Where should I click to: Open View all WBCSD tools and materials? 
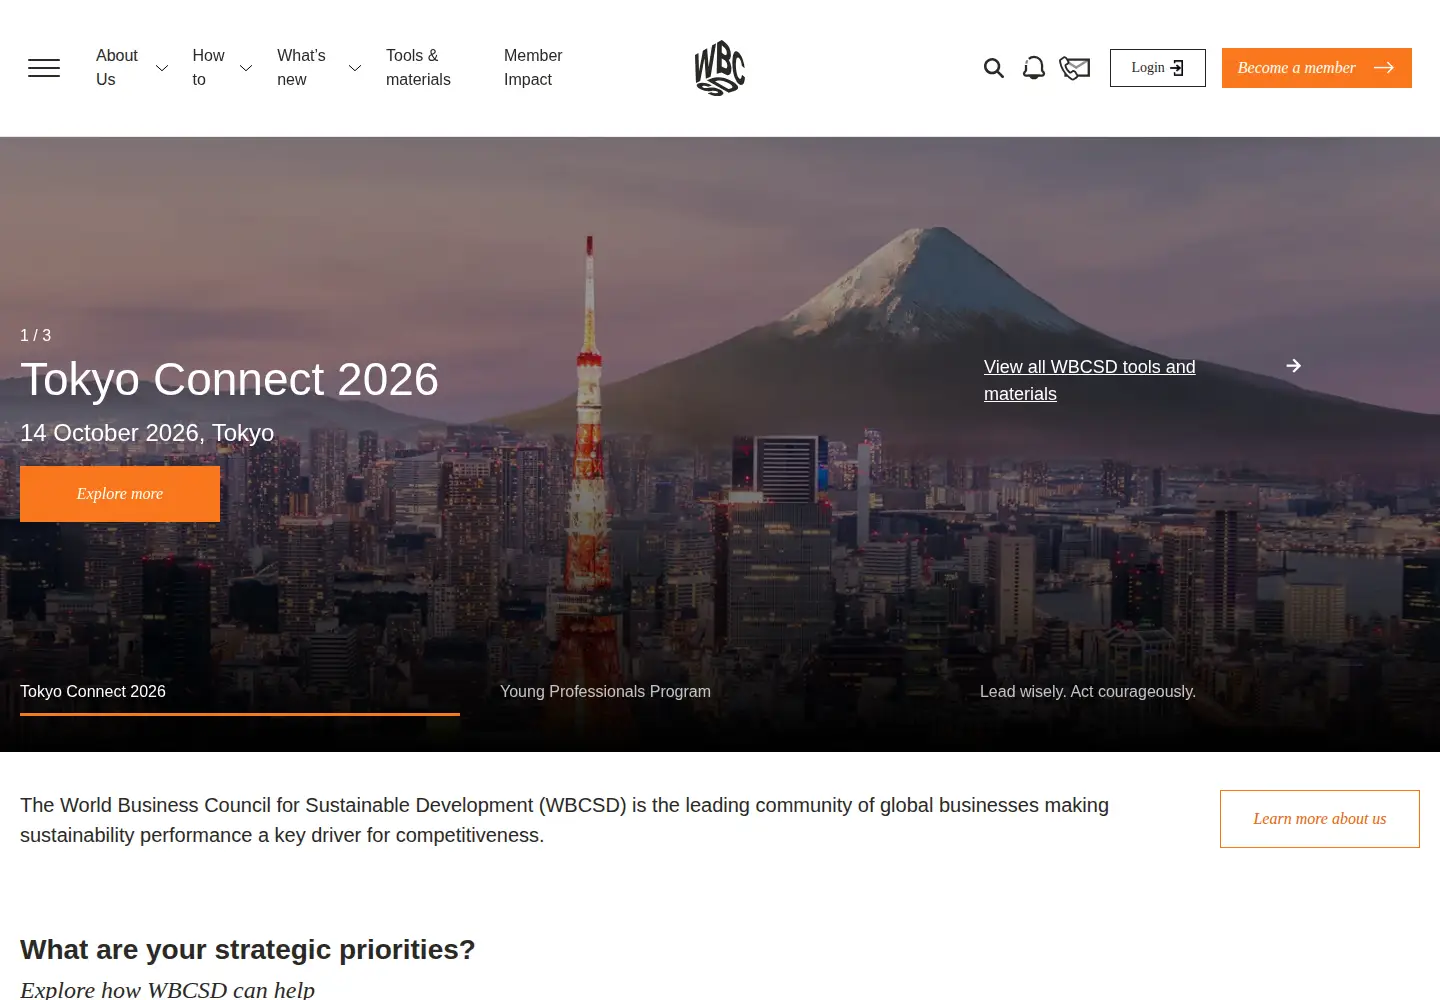point(1090,380)
